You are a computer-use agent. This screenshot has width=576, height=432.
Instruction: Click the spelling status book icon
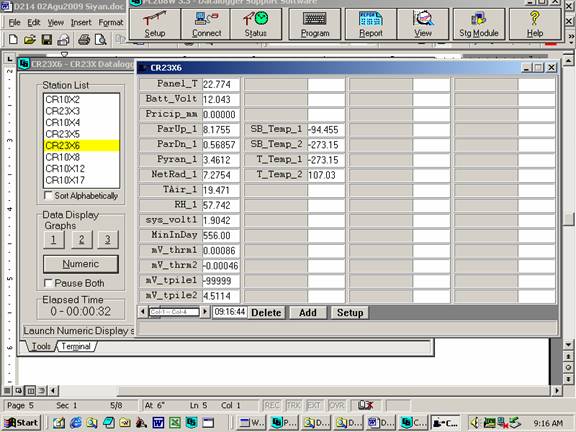tap(366, 405)
